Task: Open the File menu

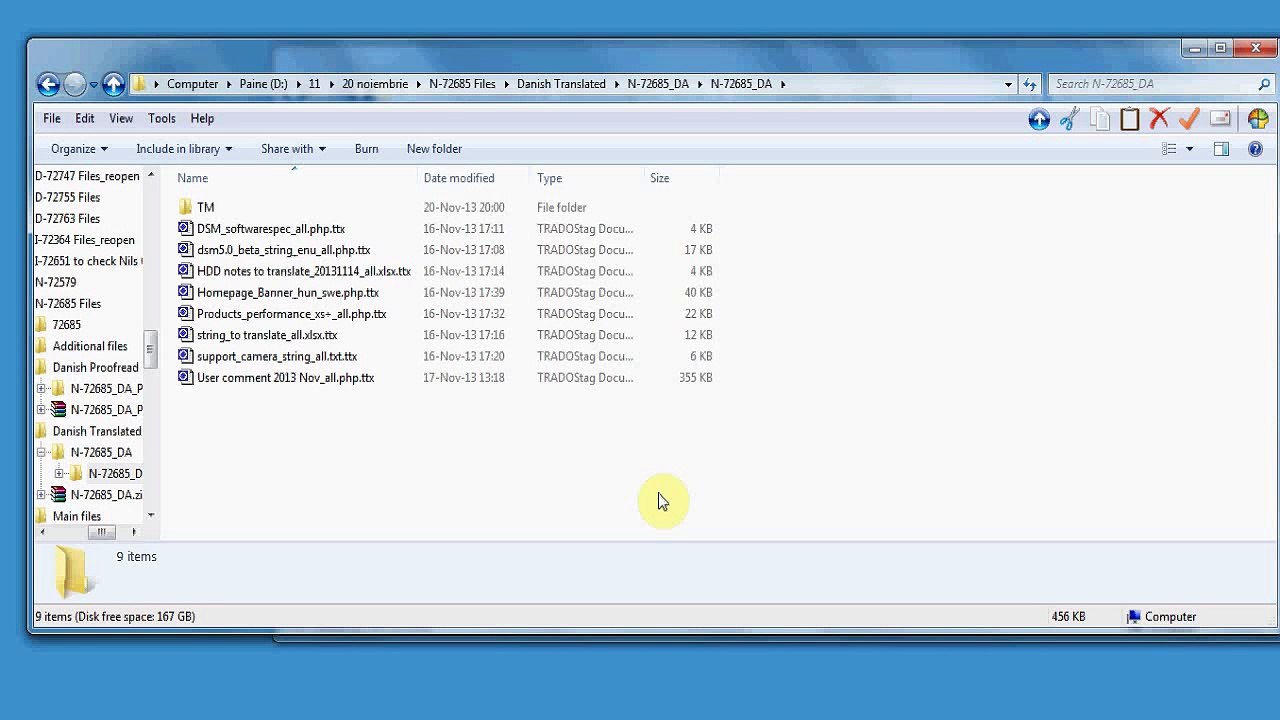Action: click(x=52, y=118)
